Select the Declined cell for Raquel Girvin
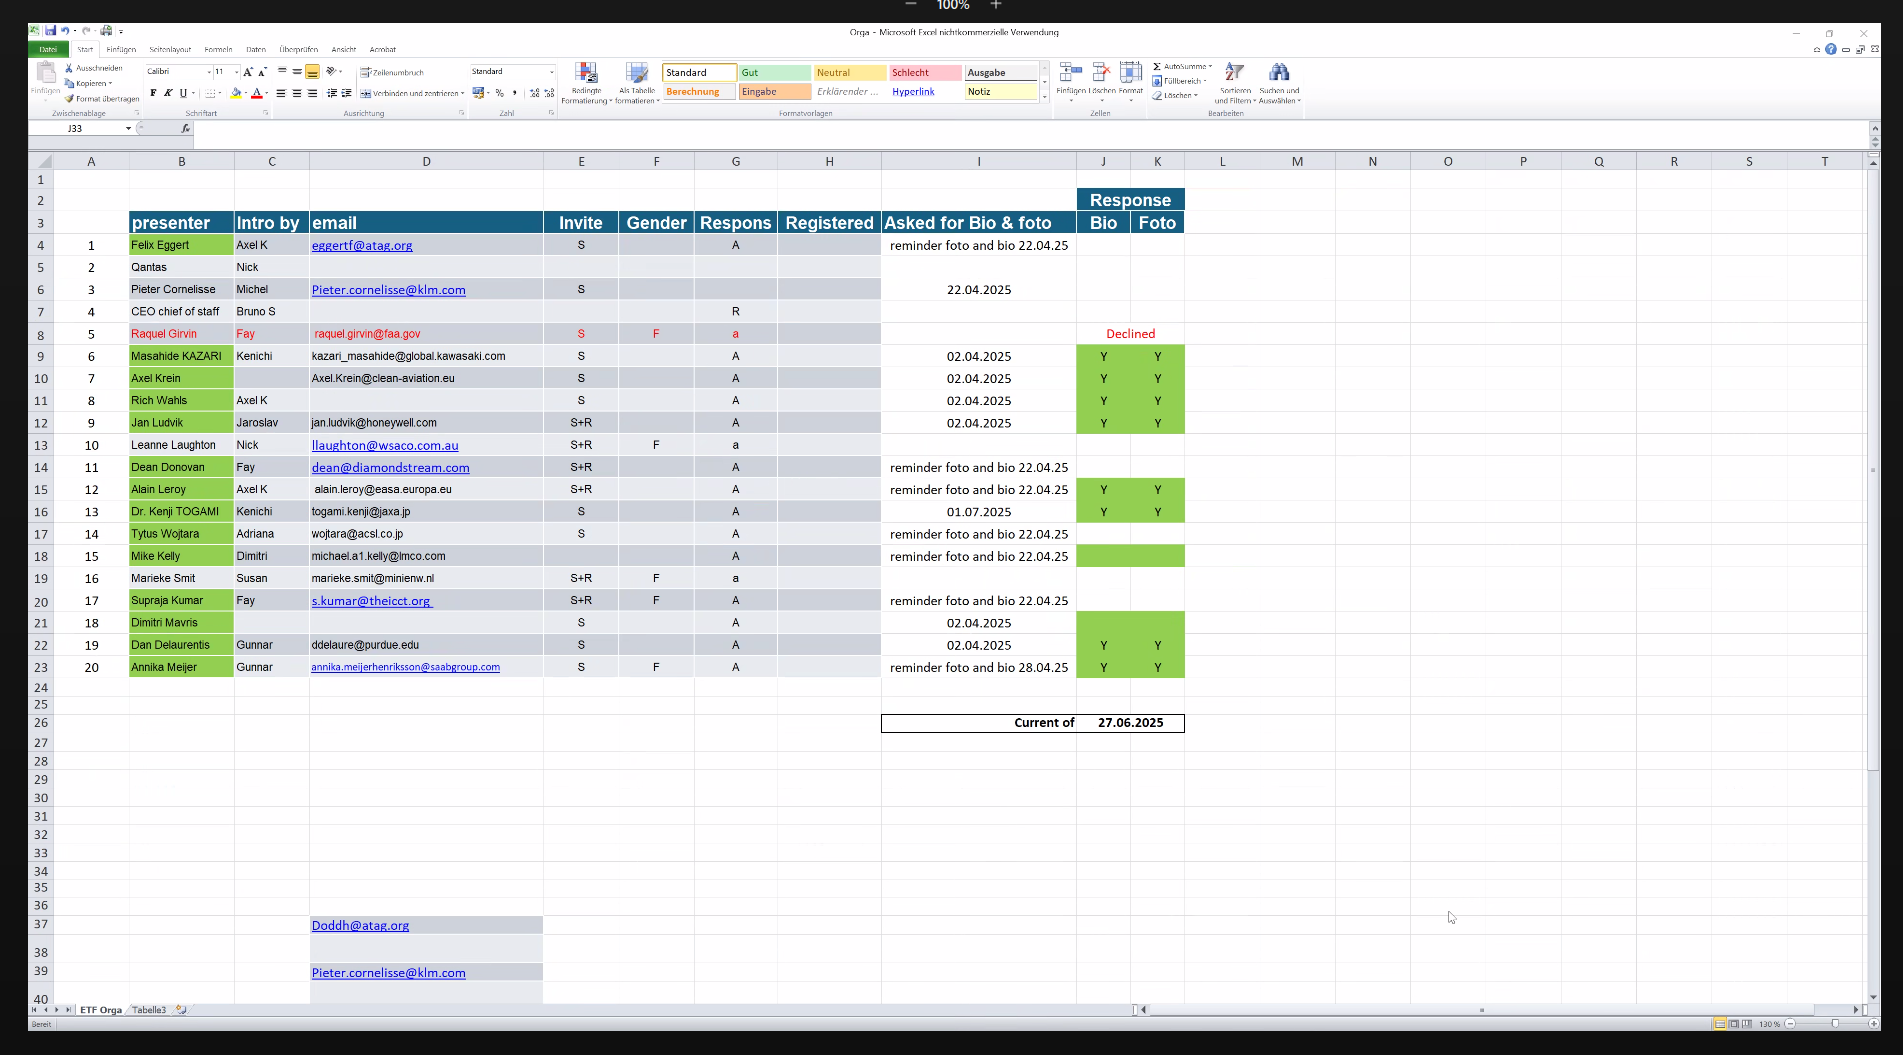This screenshot has width=1903, height=1055. pyautogui.click(x=1130, y=334)
